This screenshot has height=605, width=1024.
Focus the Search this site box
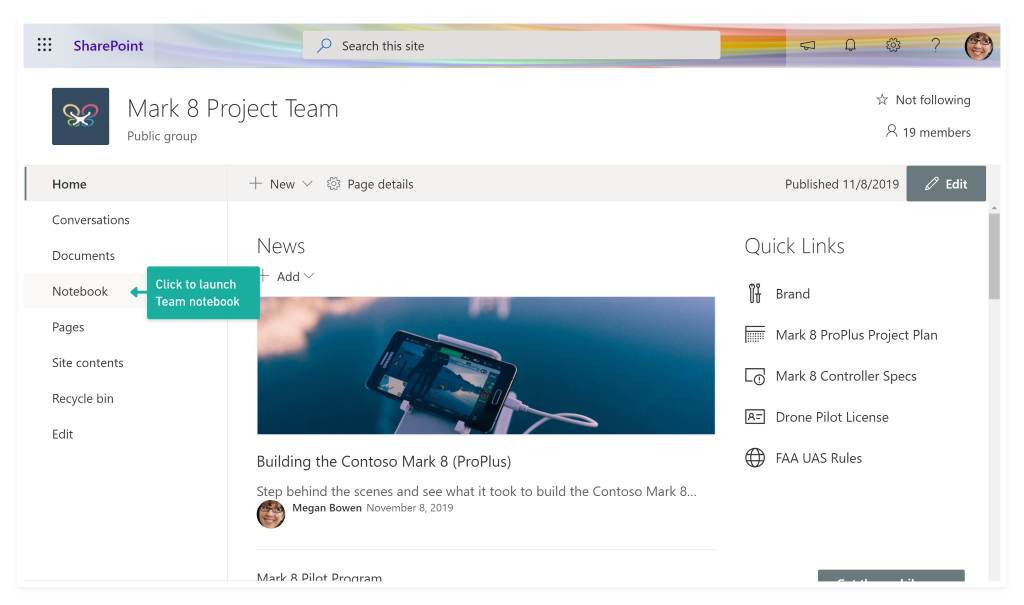pyautogui.click(x=511, y=46)
